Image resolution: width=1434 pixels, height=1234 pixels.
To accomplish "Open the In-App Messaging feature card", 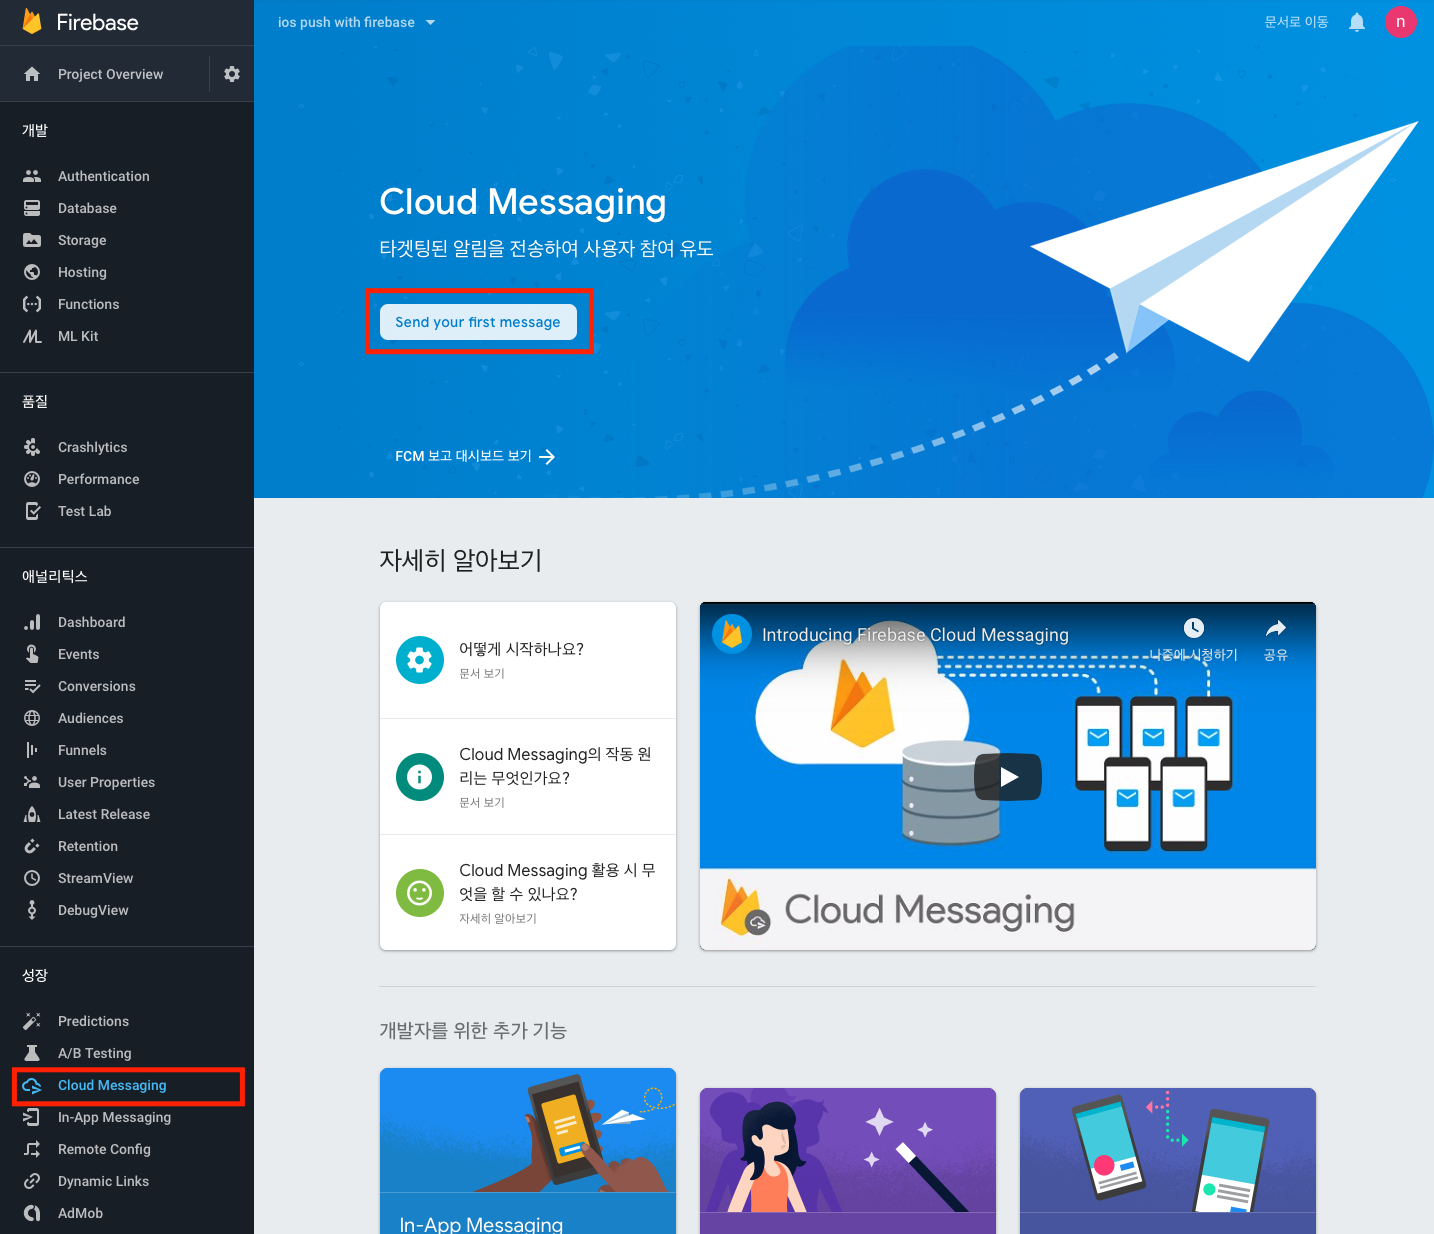I will (528, 1151).
